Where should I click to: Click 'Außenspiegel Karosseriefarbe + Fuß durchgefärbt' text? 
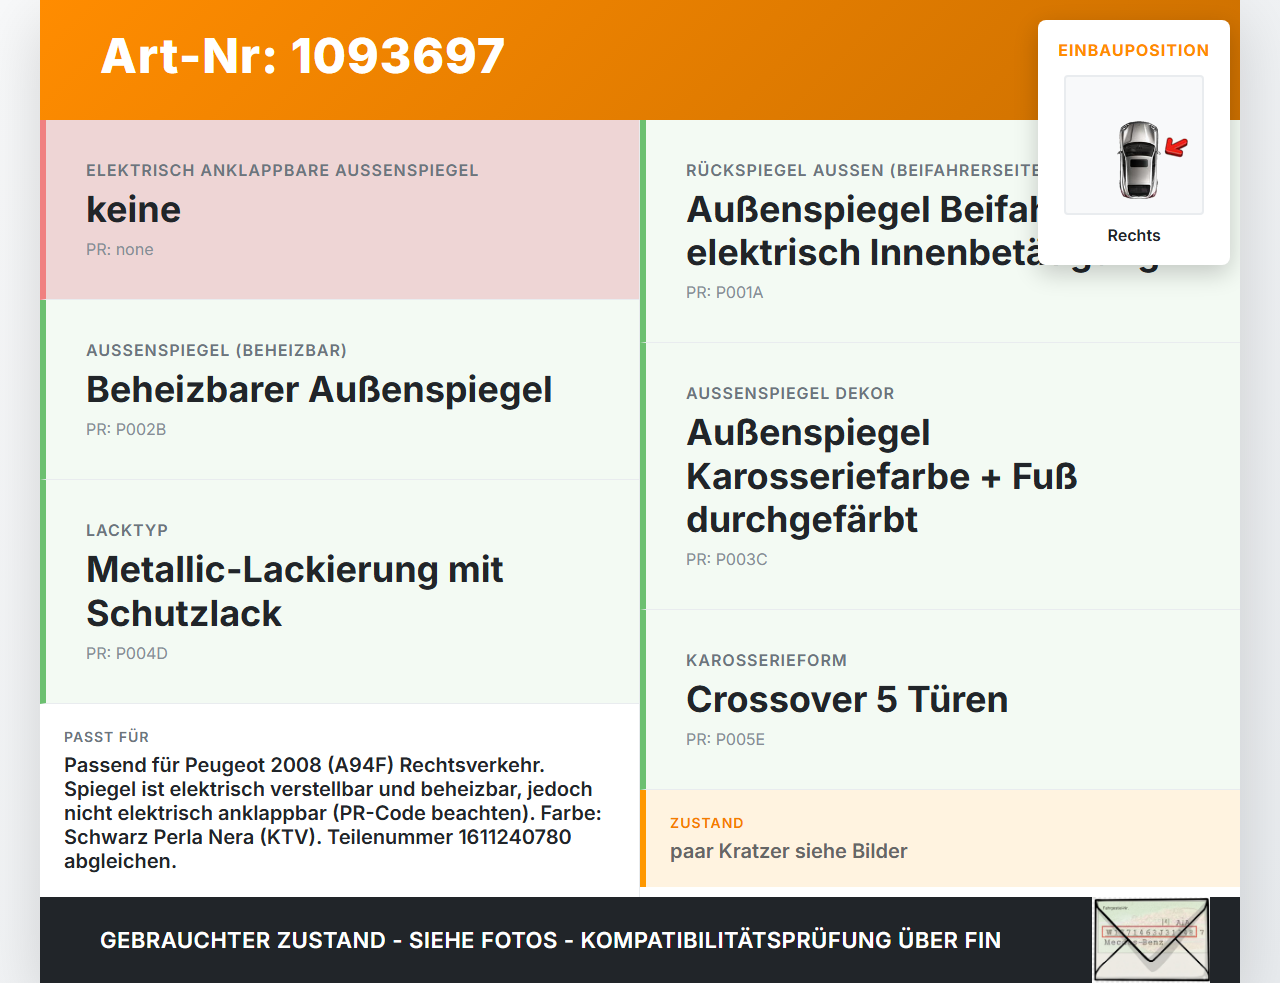pyautogui.click(x=882, y=476)
